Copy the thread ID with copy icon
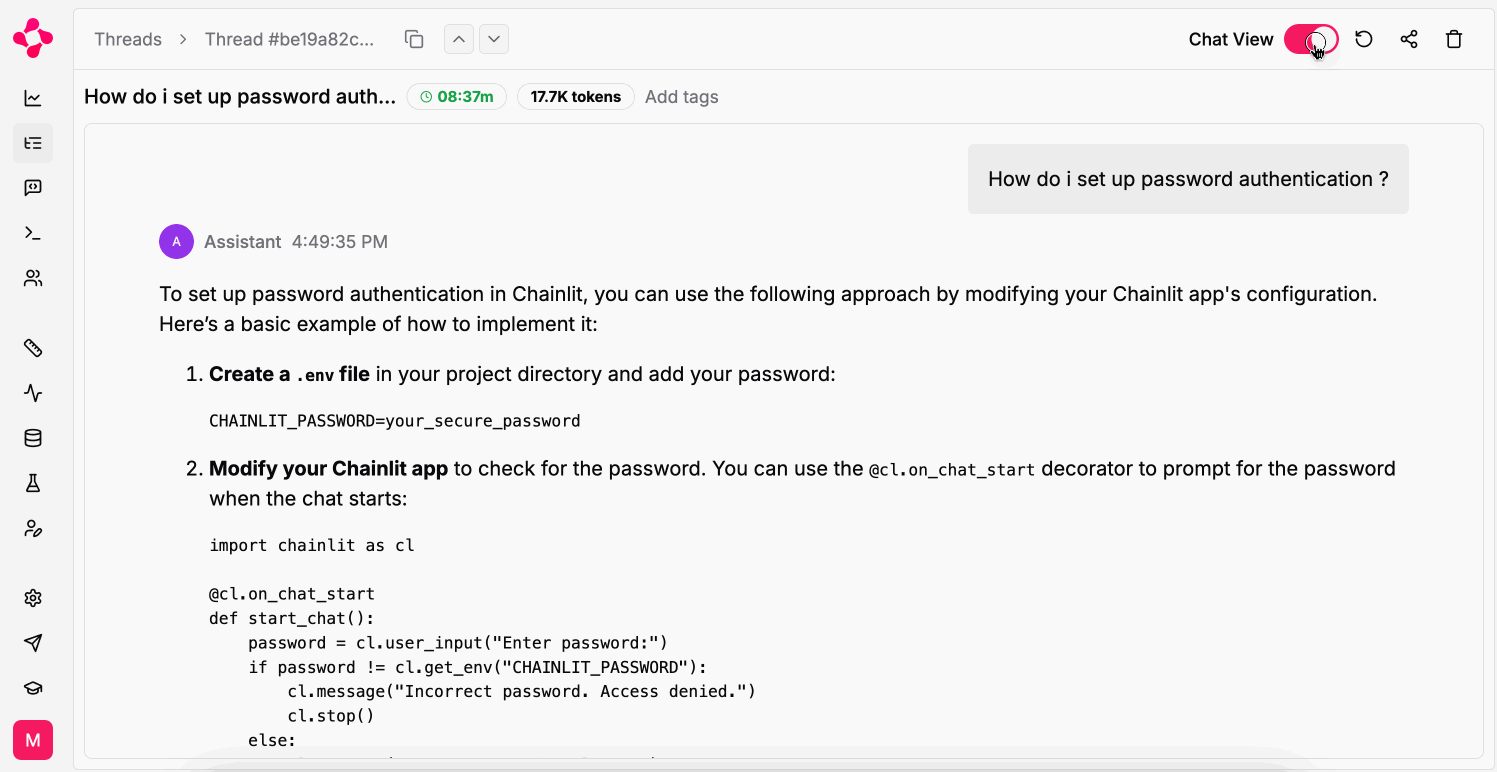1497x772 pixels. 414,39
